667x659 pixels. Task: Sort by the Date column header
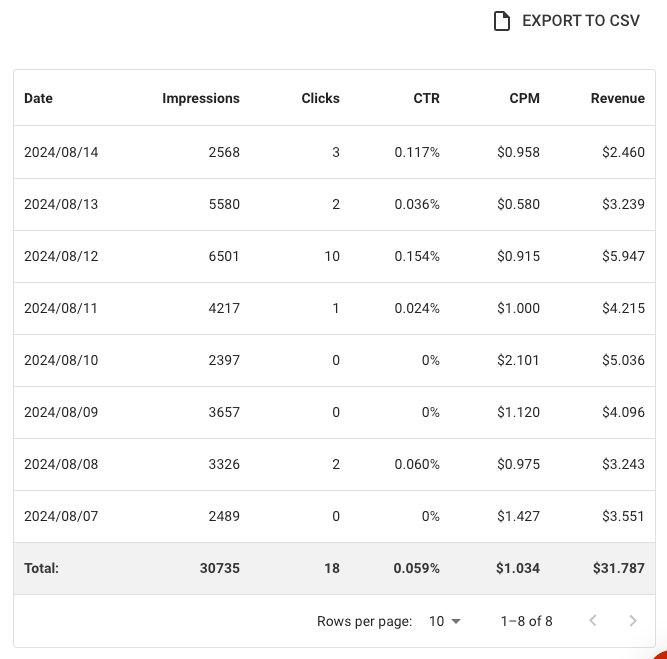39,98
